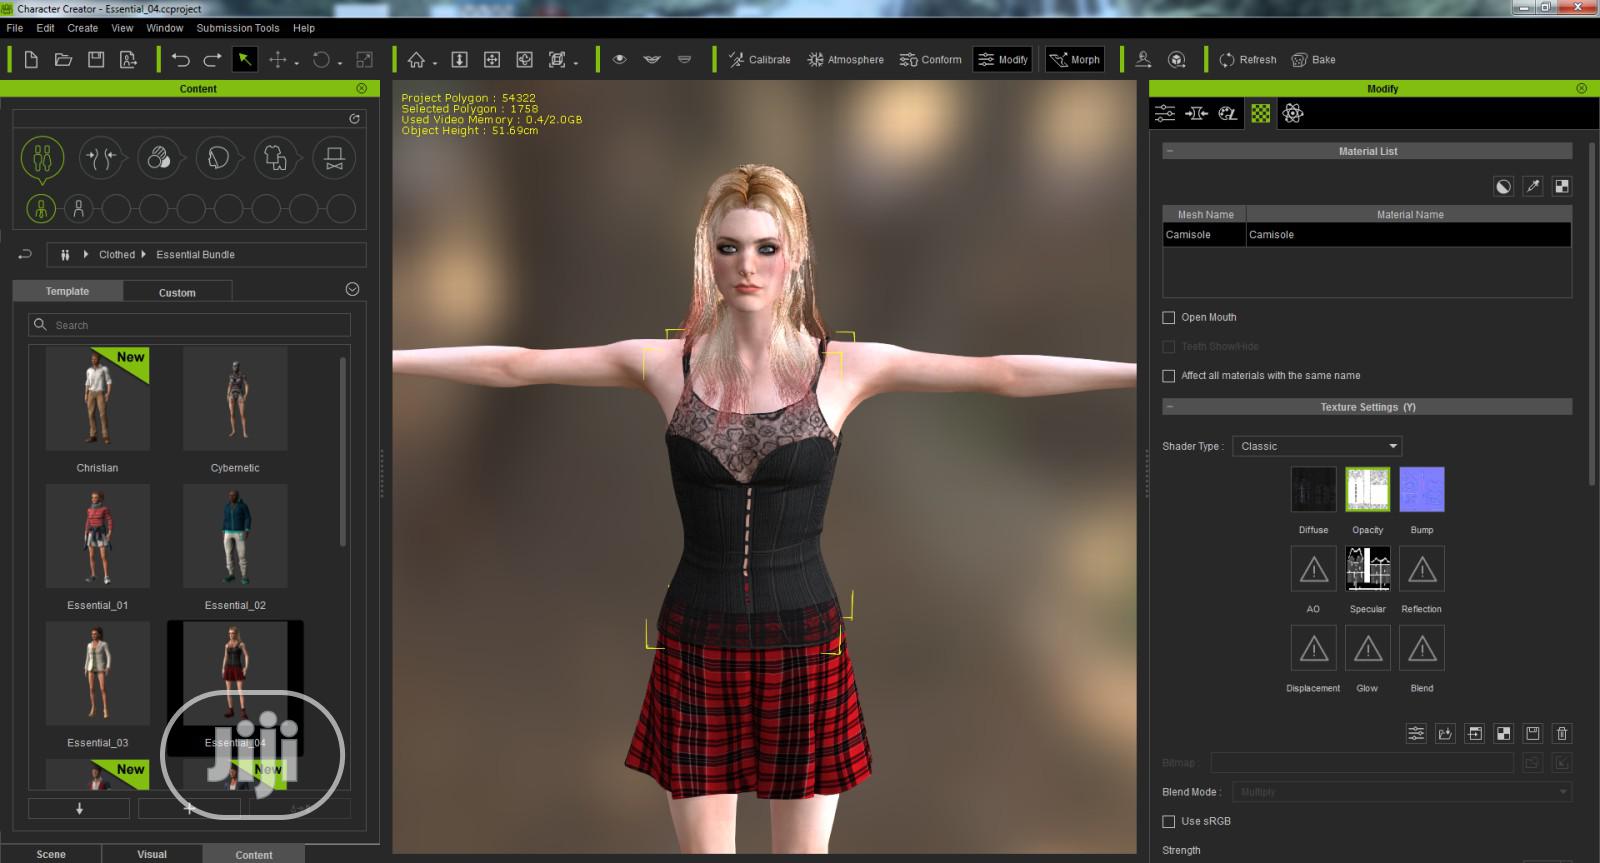Click the Save project icon
The height and width of the screenshot is (863, 1600).
(x=96, y=60)
